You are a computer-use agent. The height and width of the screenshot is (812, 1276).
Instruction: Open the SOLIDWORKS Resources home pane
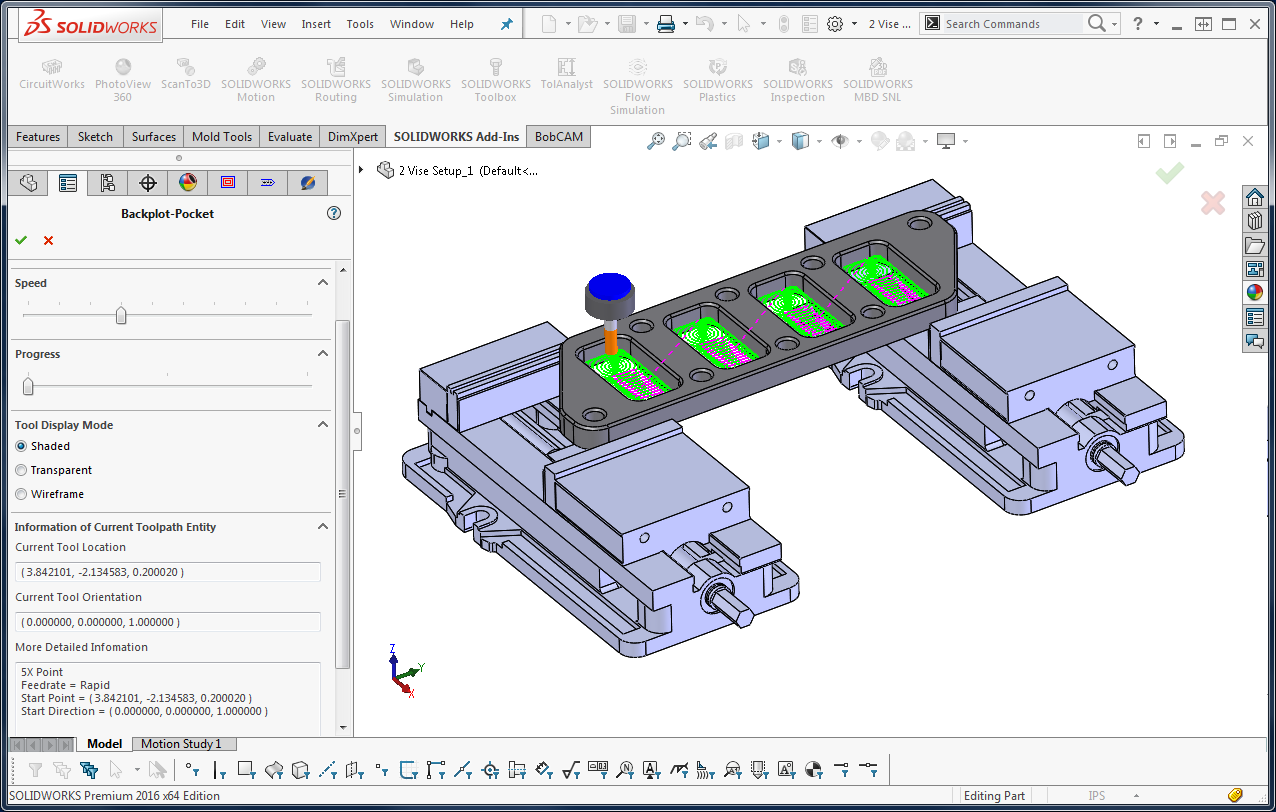click(x=1254, y=197)
